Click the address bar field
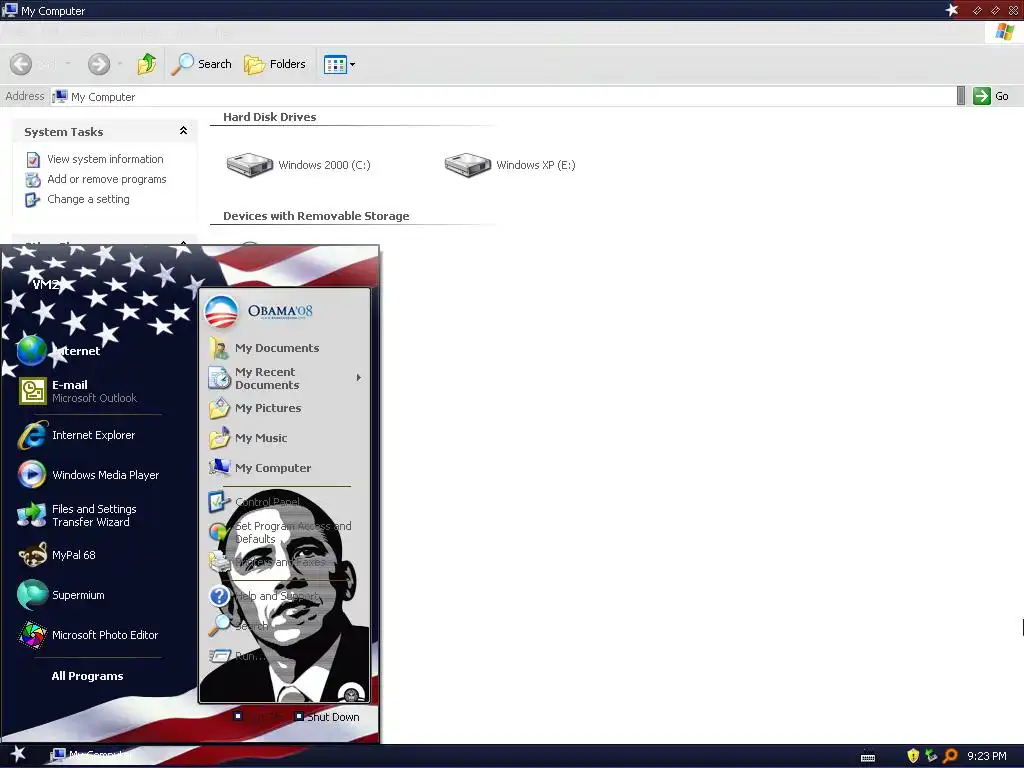 pos(503,97)
